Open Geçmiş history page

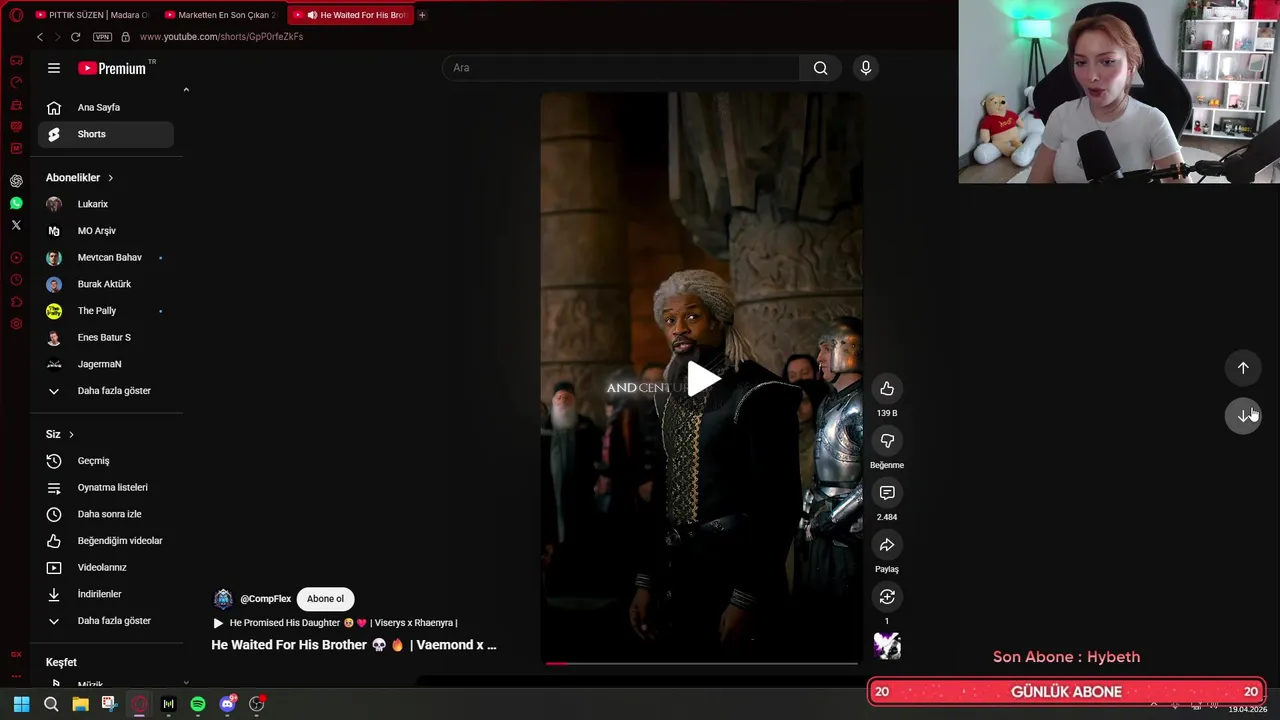[x=106, y=461]
